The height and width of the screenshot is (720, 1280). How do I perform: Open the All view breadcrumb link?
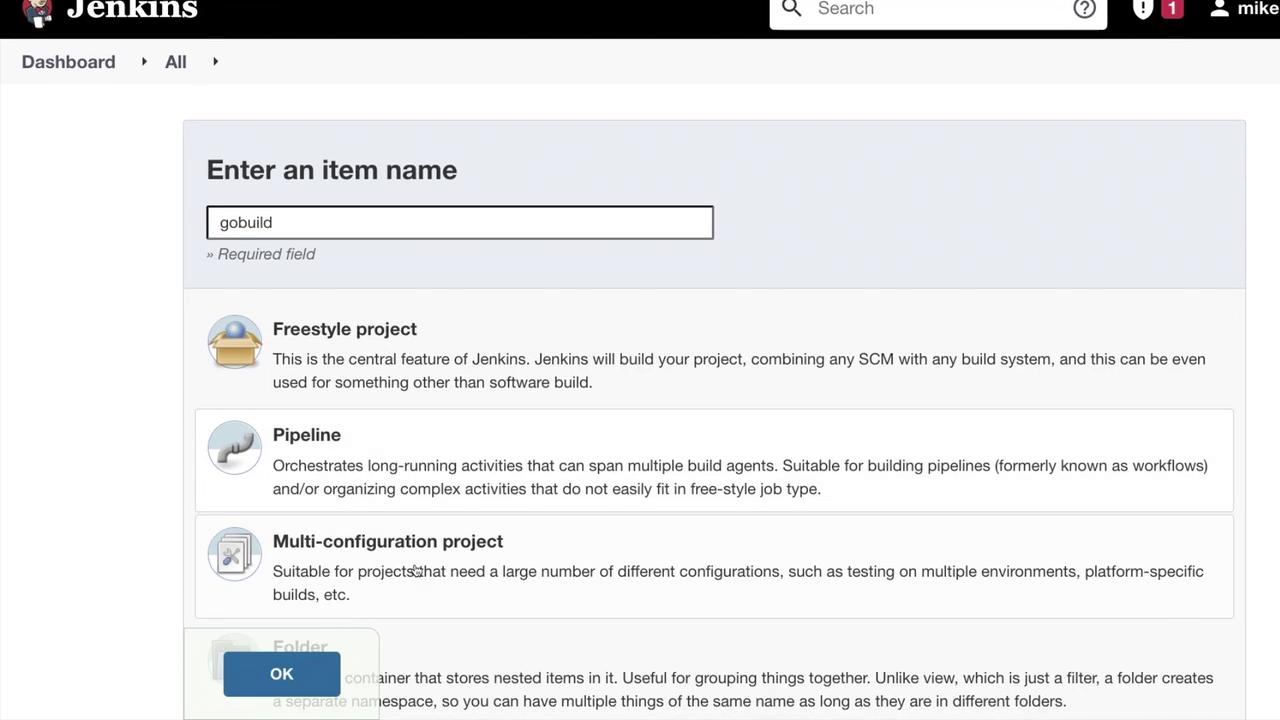click(x=176, y=62)
